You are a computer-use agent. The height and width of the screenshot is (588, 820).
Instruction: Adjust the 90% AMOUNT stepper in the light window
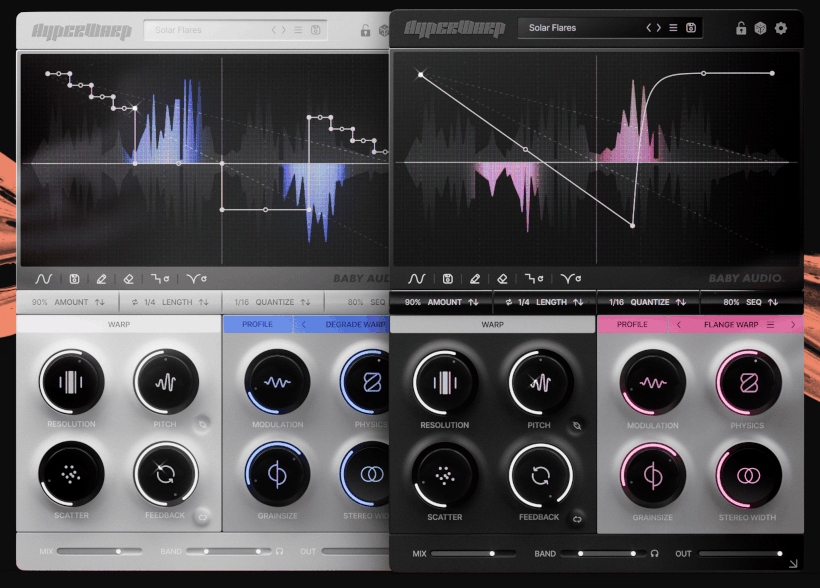pos(99,302)
